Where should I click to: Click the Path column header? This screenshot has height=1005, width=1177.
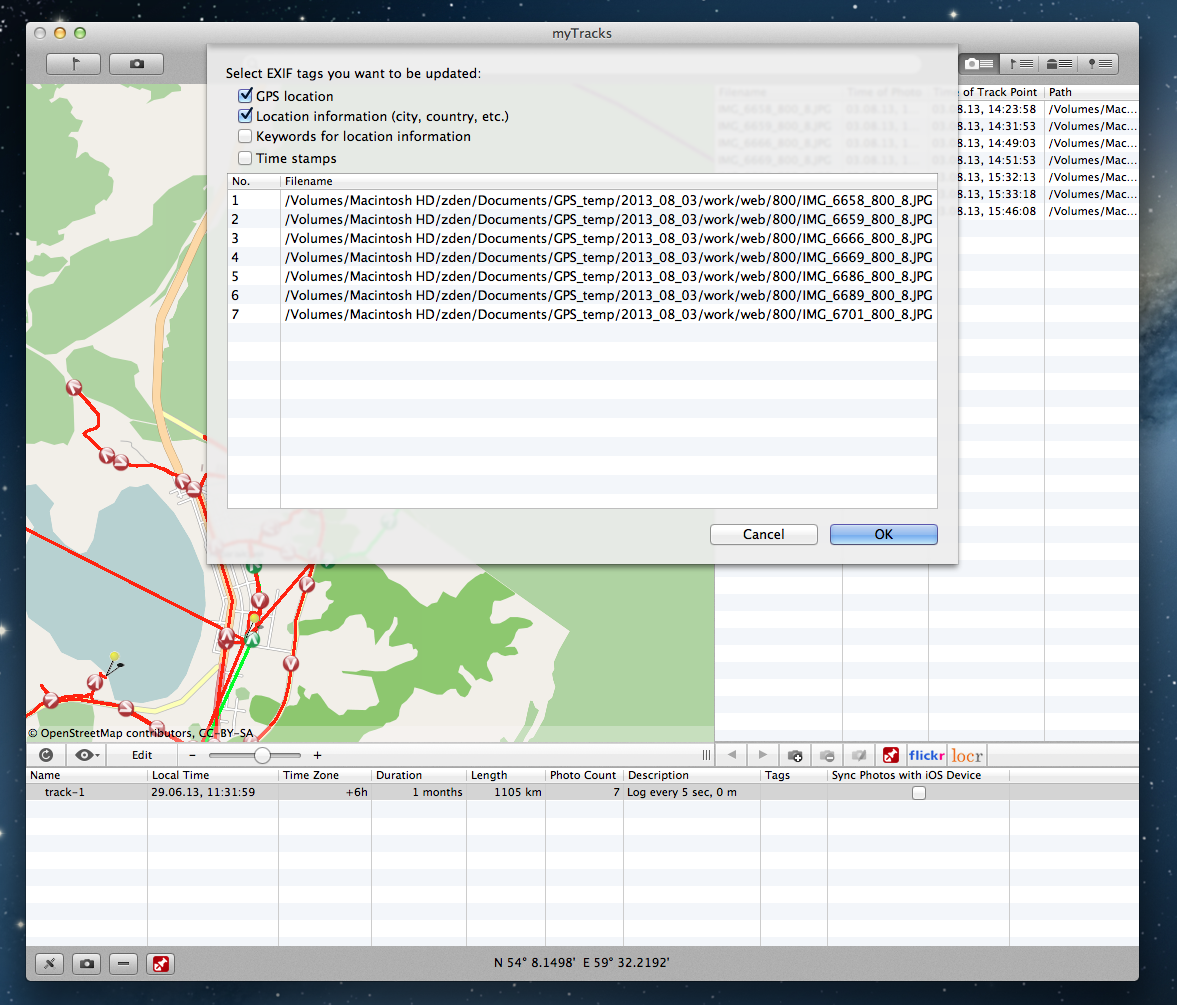[x=1091, y=92]
